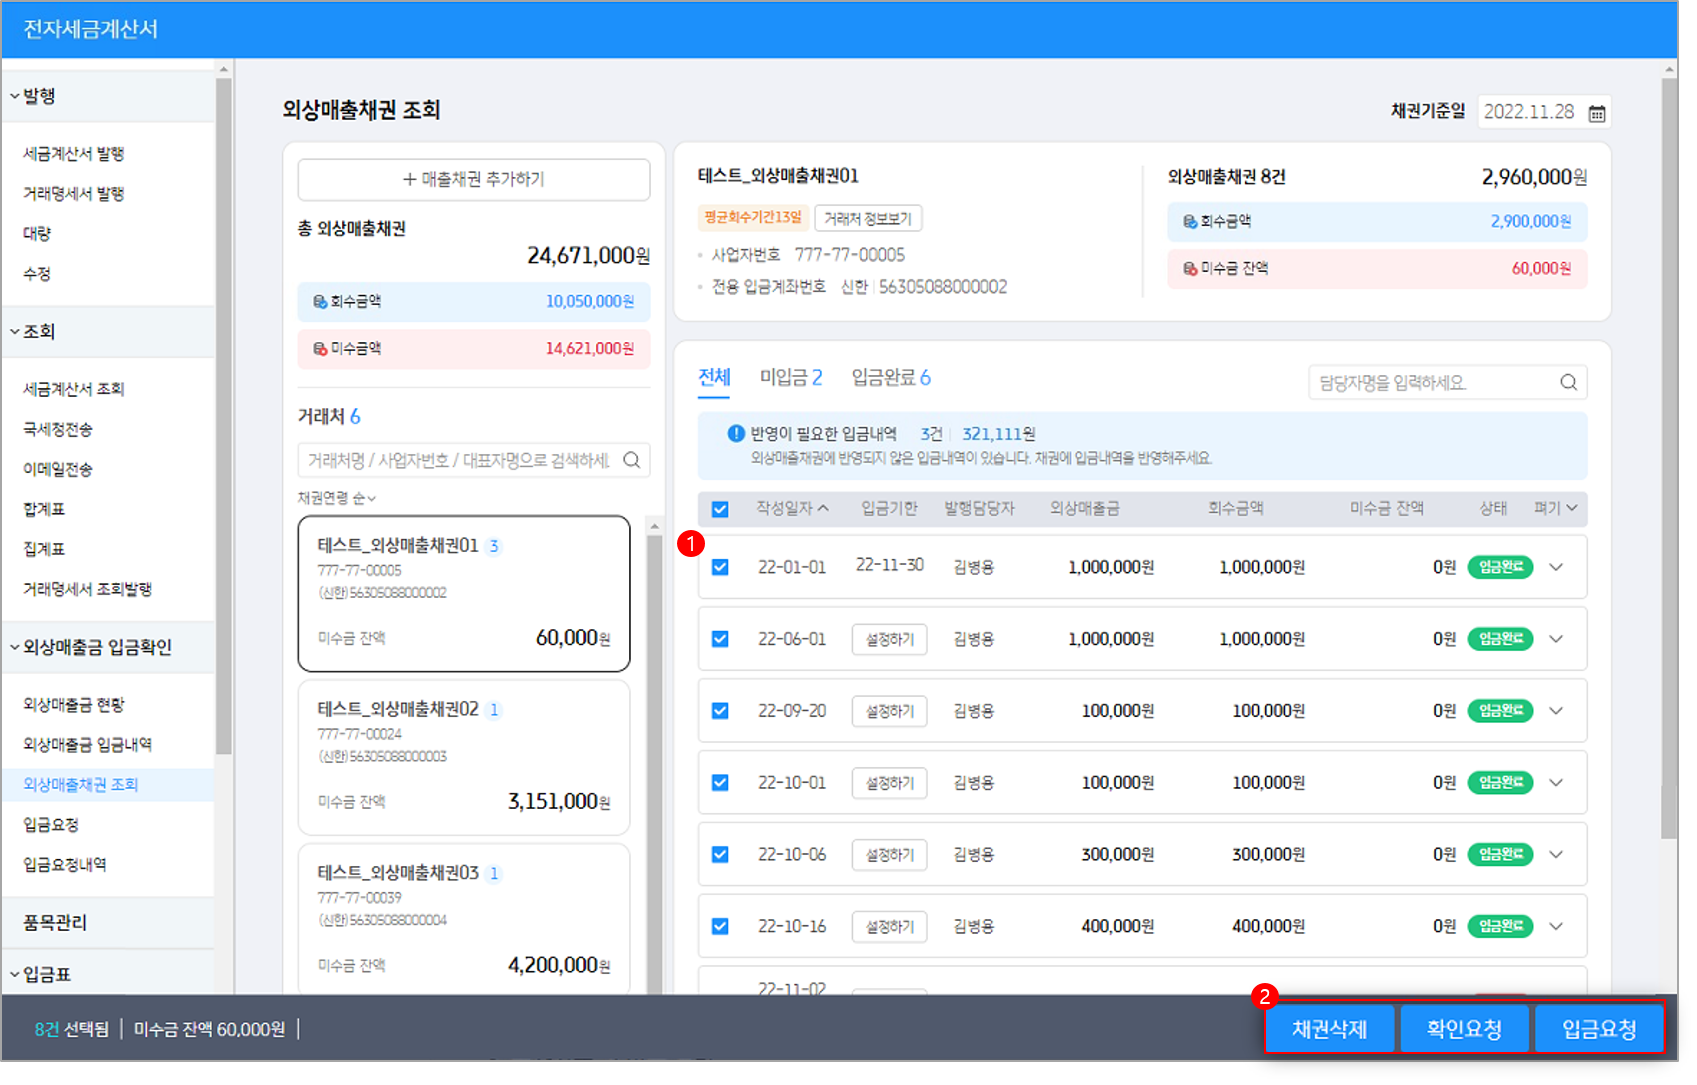Image resolution: width=1697 pixels, height=1085 pixels.
Task: Click the 미수금 잔액 icon in 8건 panel
Action: [1190, 268]
